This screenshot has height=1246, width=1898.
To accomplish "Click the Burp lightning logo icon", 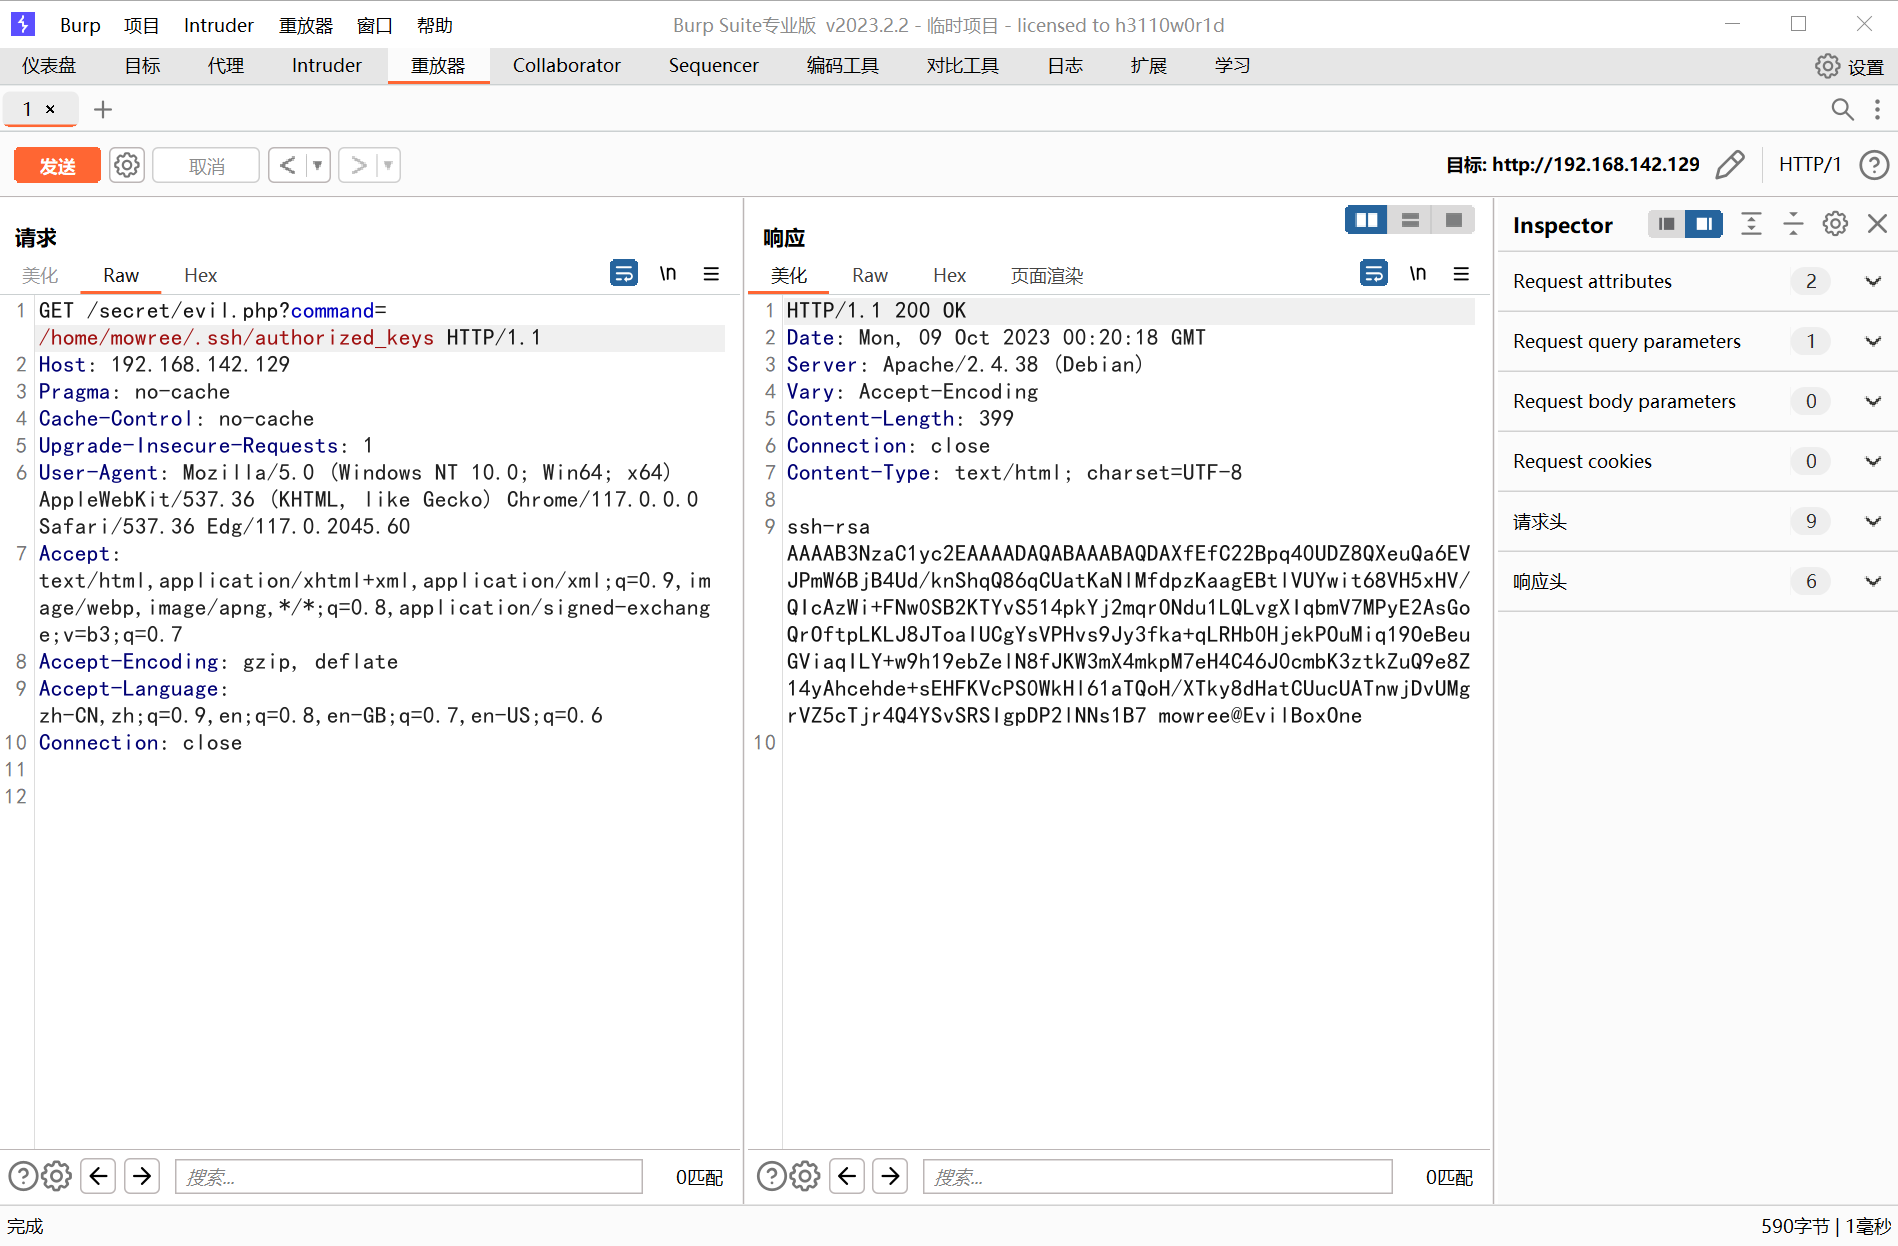I will 22,24.
